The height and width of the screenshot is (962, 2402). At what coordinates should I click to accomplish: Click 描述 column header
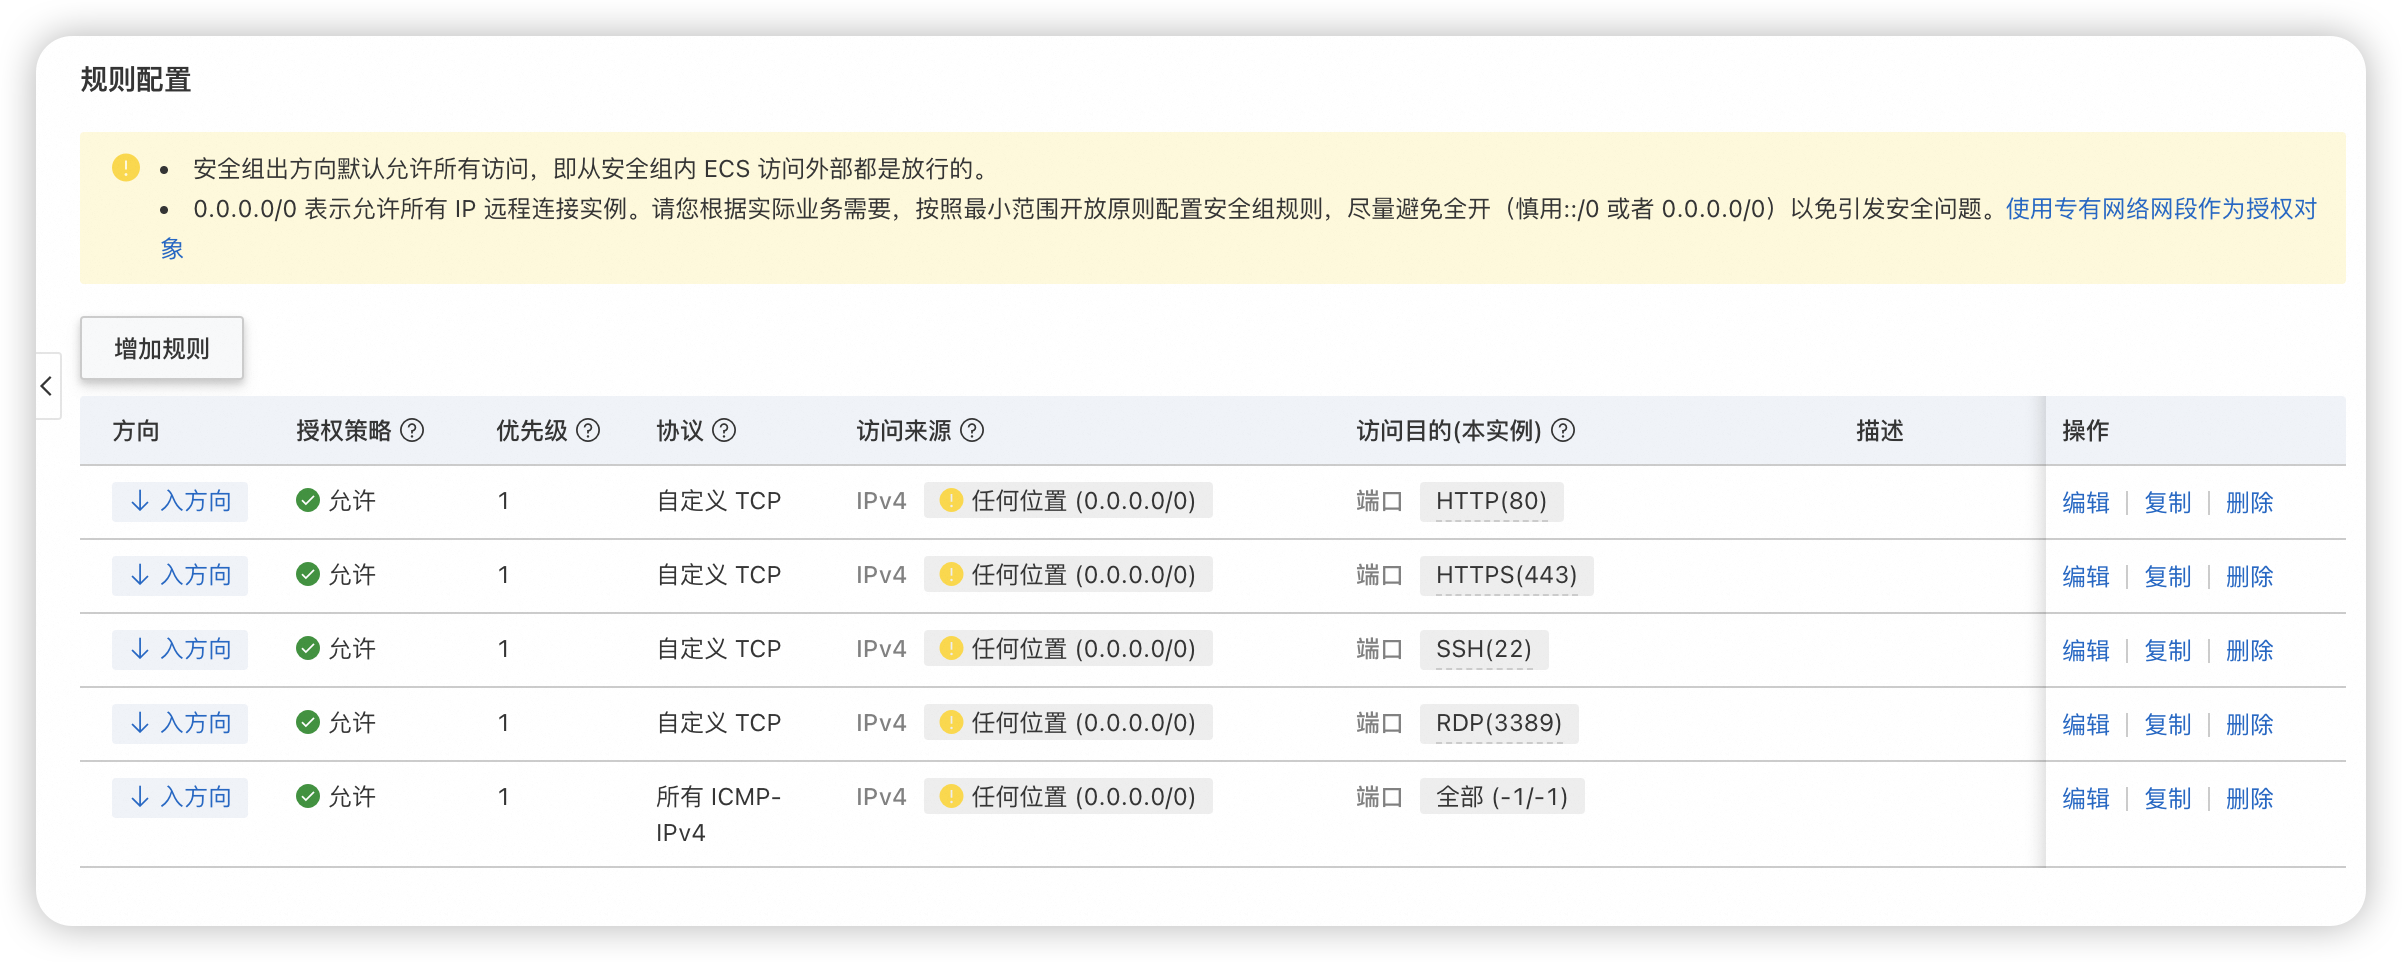pos(1878,430)
